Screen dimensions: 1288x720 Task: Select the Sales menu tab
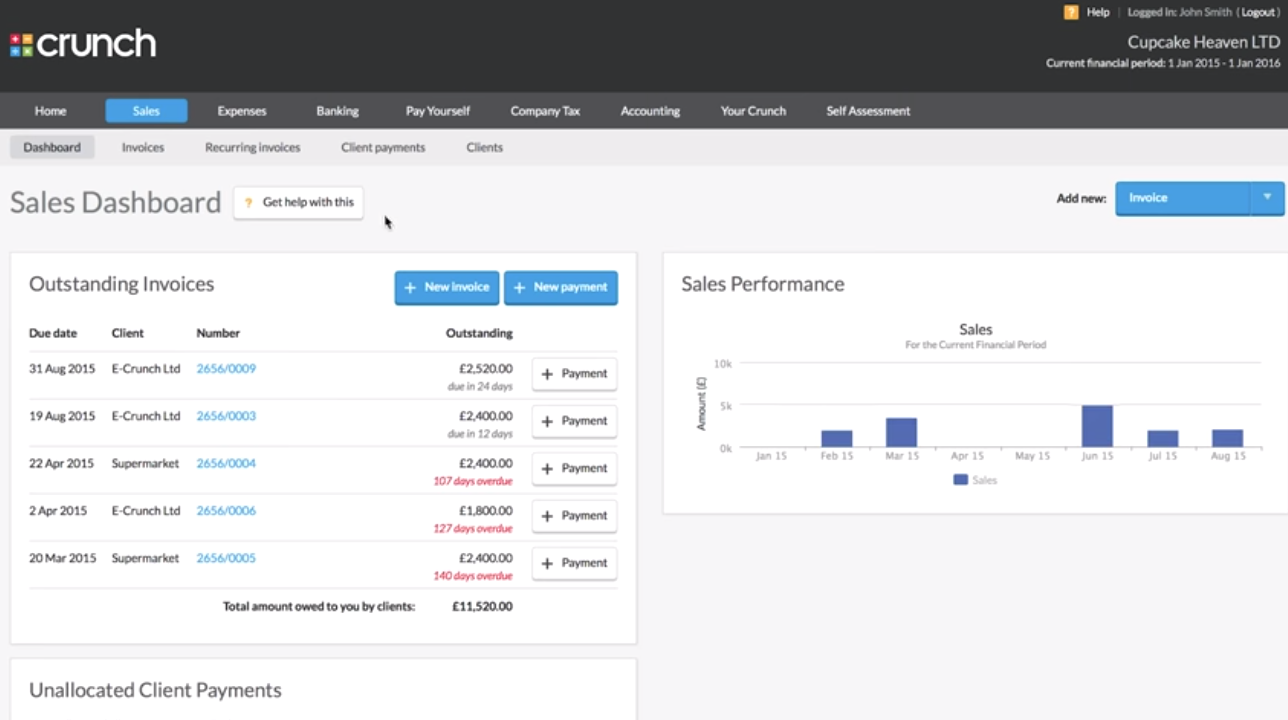(146, 111)
